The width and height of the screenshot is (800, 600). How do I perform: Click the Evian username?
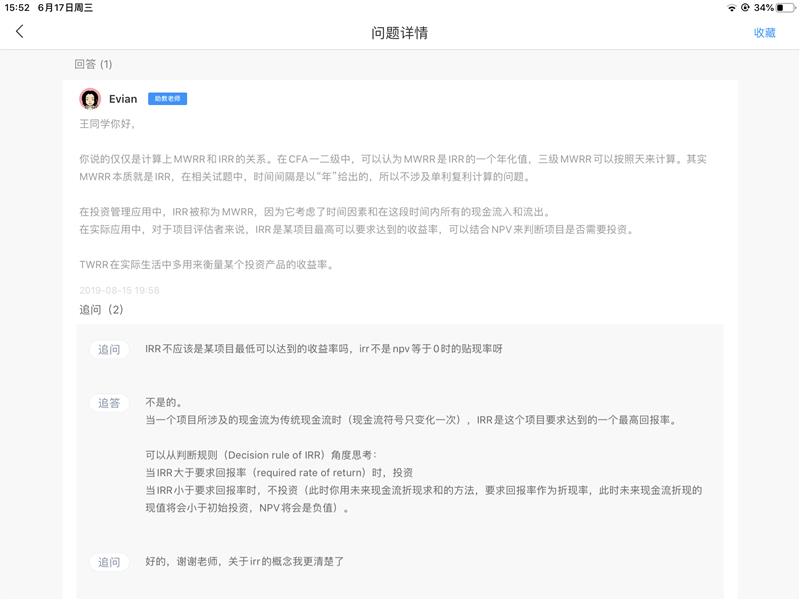click(x=122, y=99)
